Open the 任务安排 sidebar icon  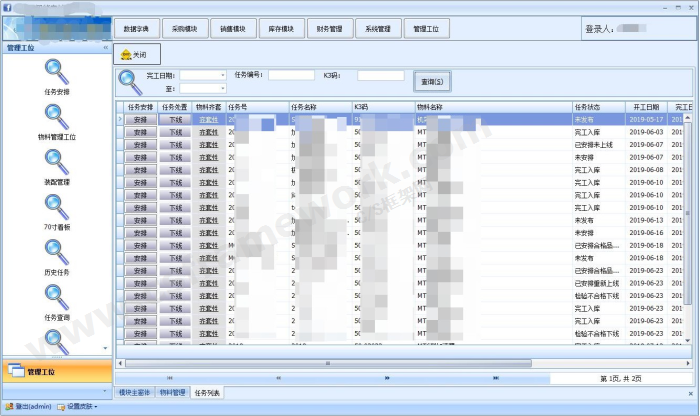(57, 72)
